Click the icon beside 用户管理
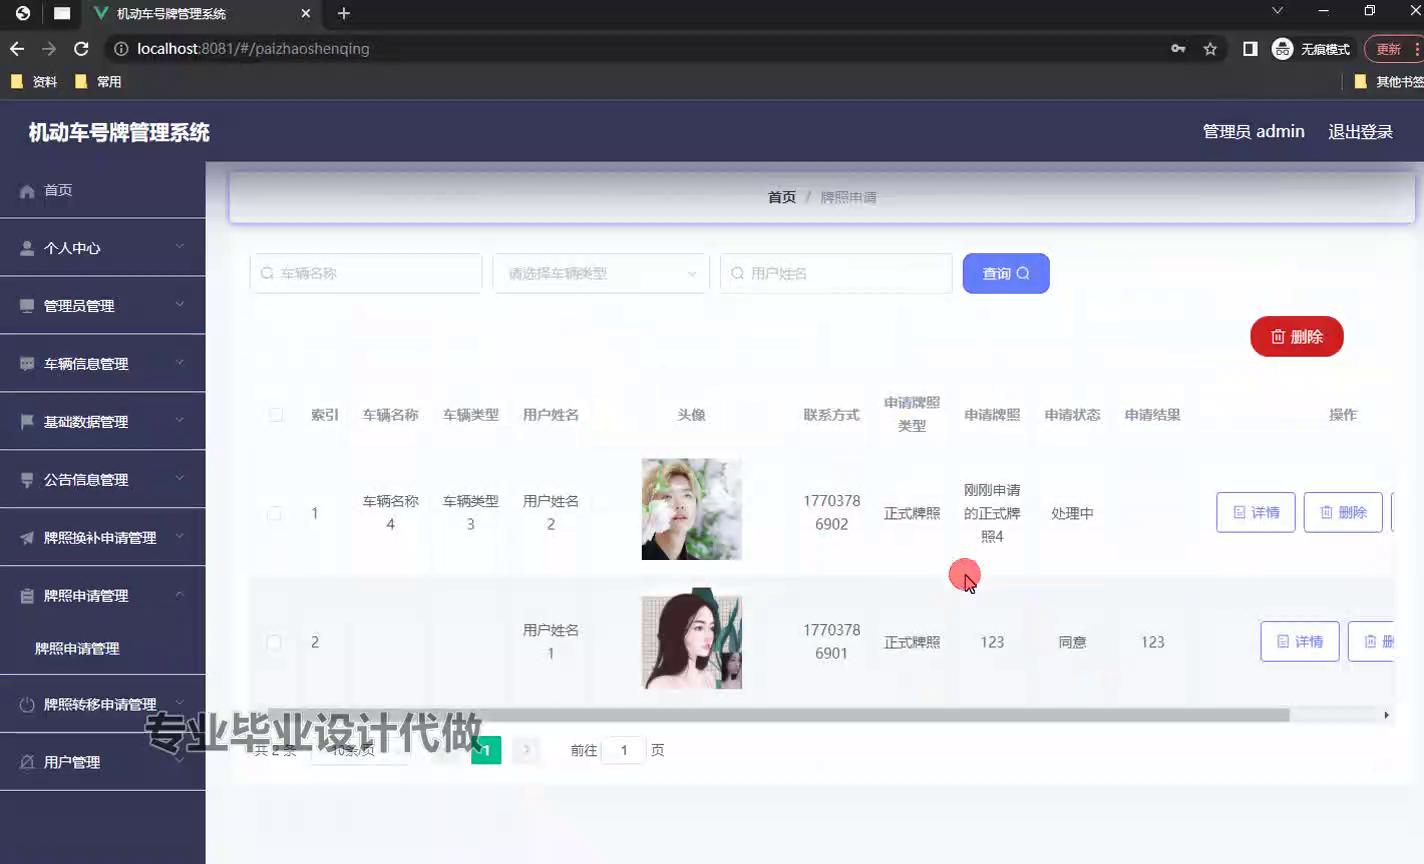The image size is (1424, 864). (27, 762)
